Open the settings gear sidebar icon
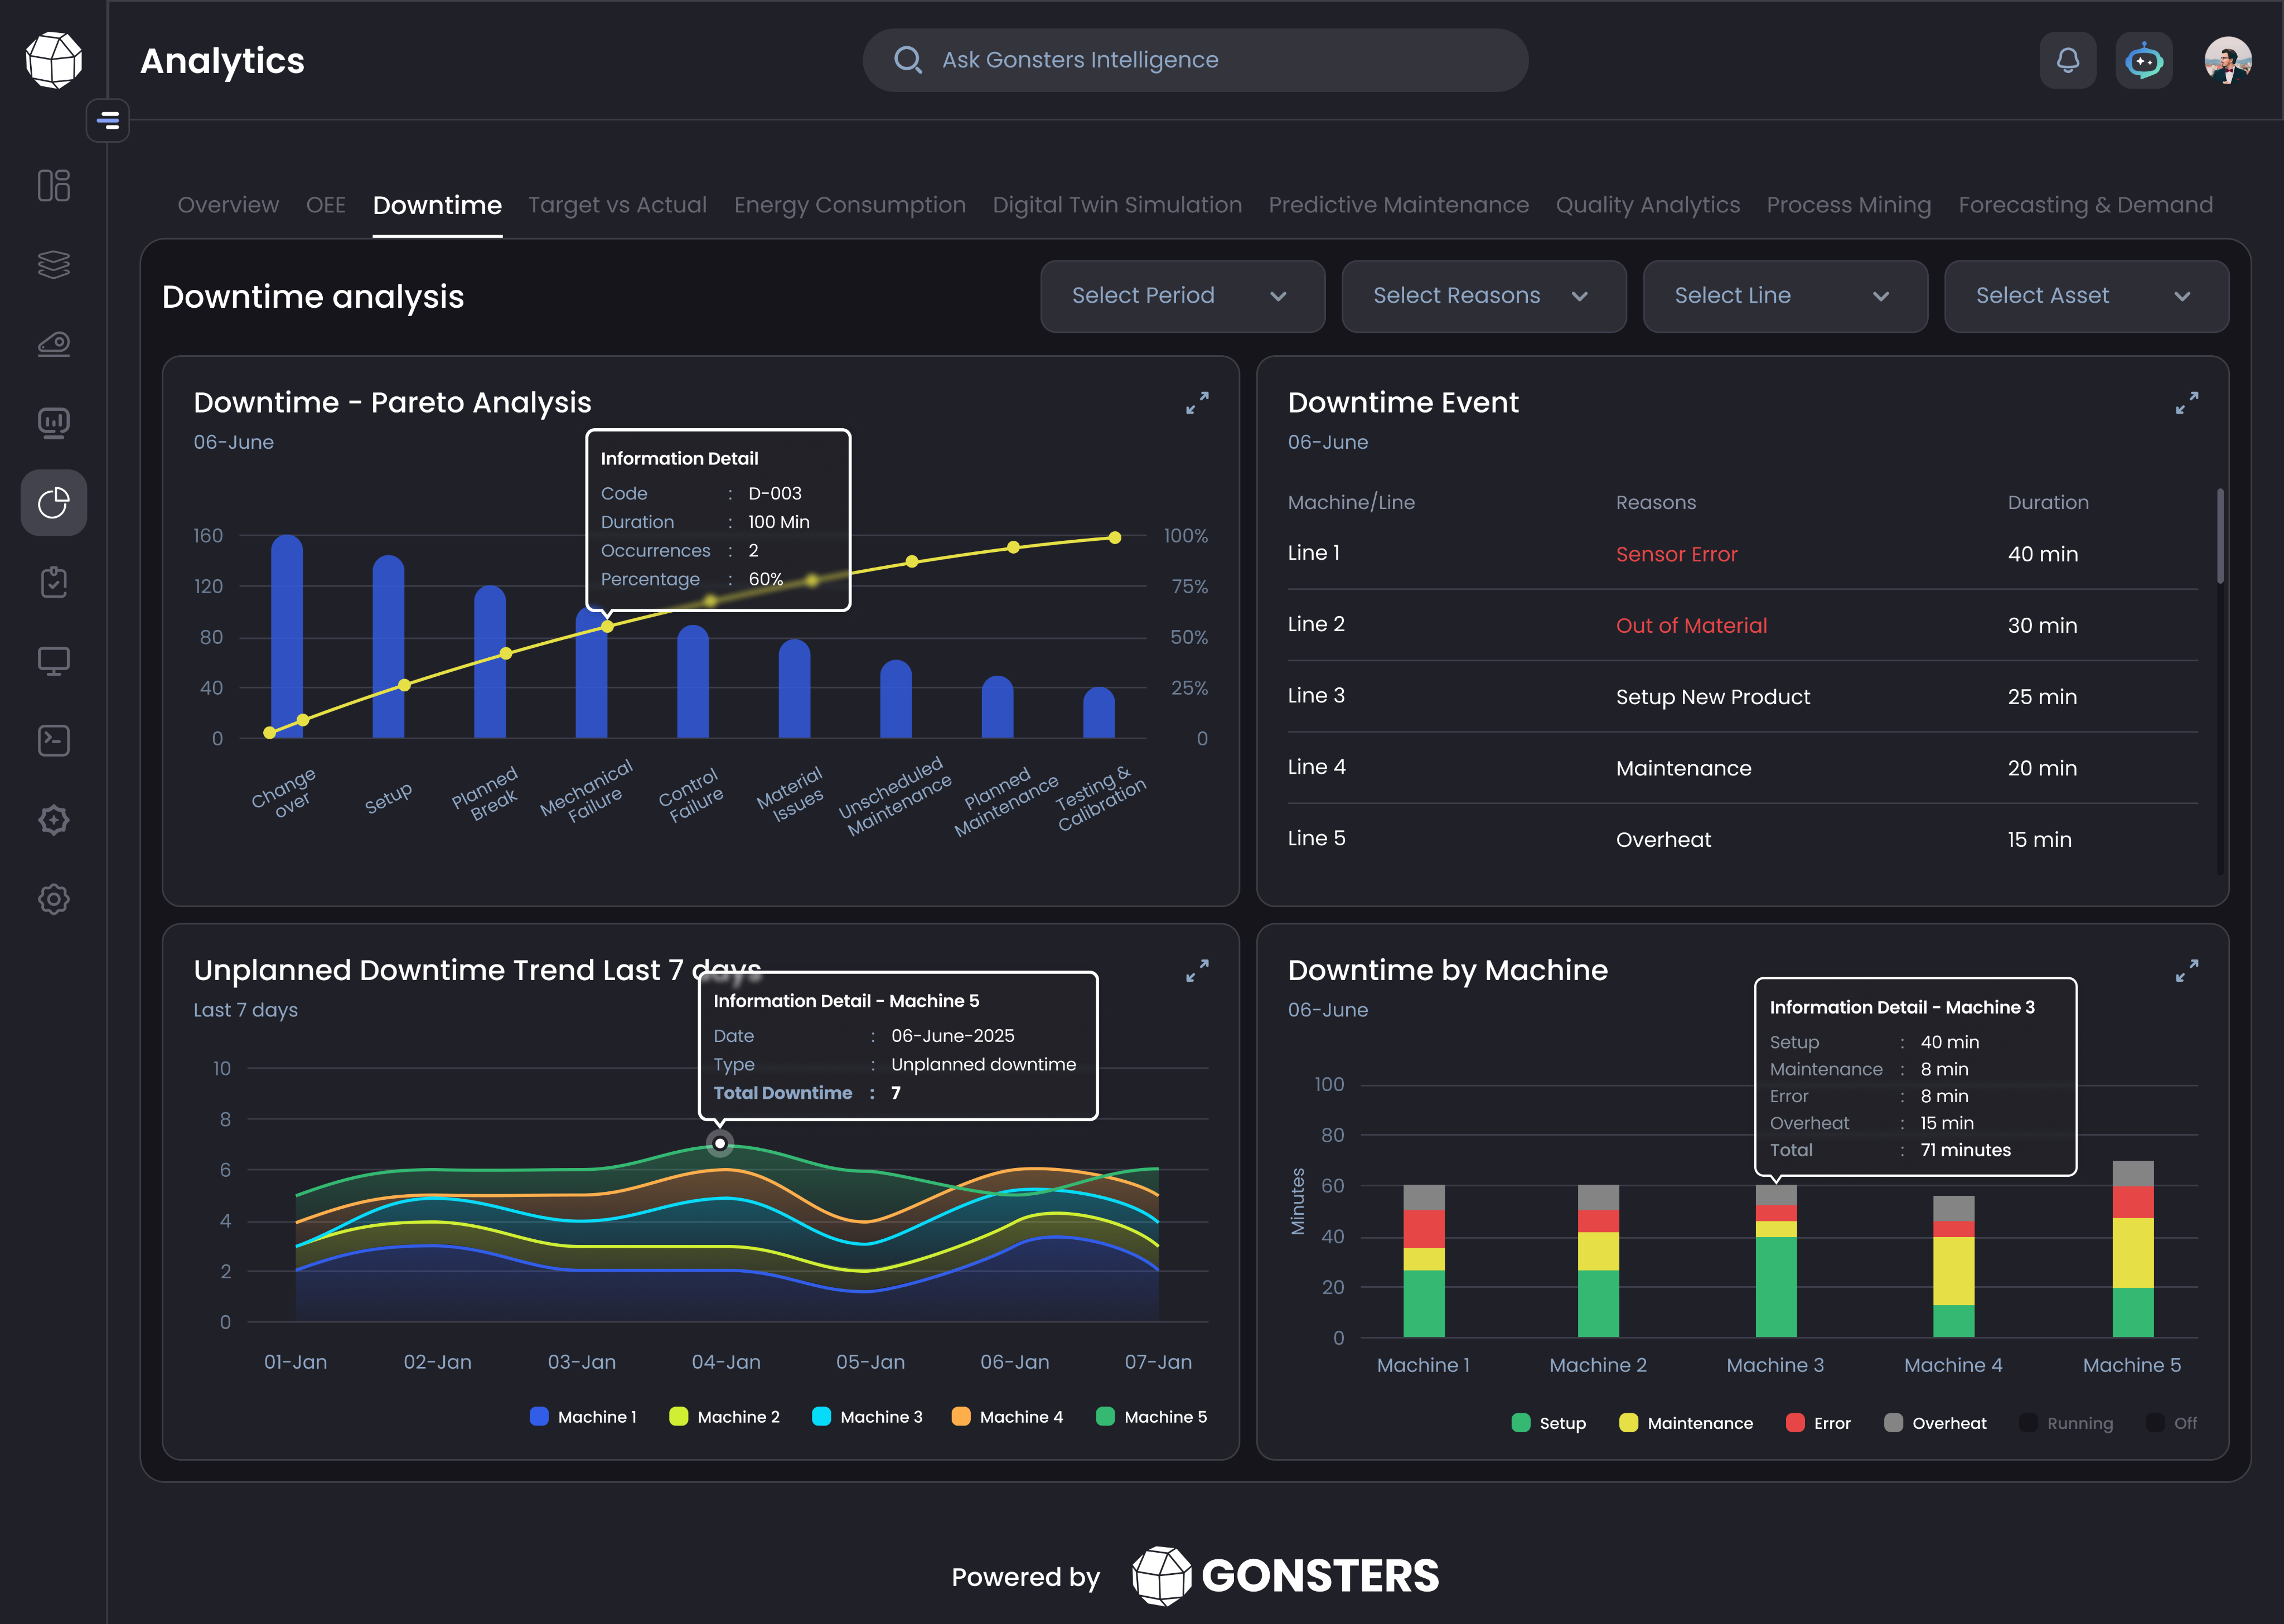 click(54, 899)
